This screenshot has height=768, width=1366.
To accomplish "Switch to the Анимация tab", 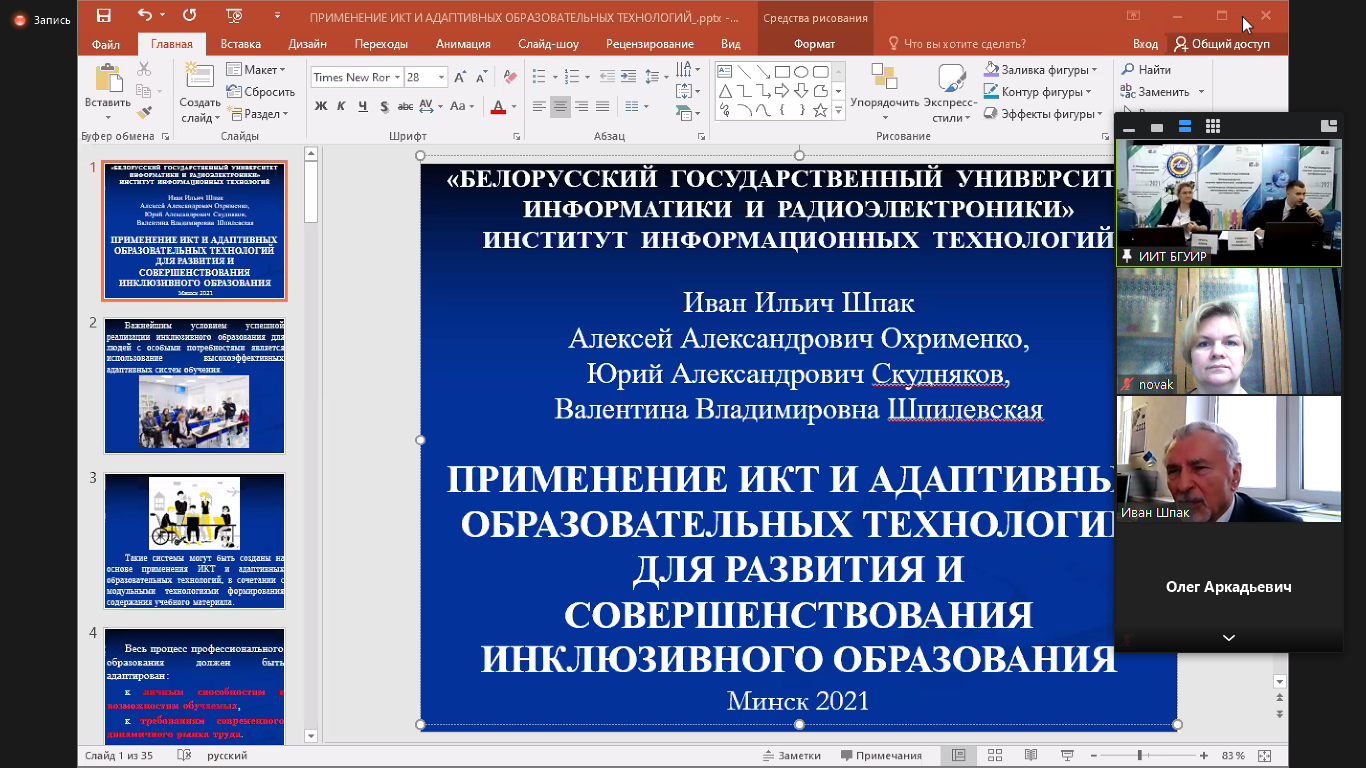I will point(463,44).
